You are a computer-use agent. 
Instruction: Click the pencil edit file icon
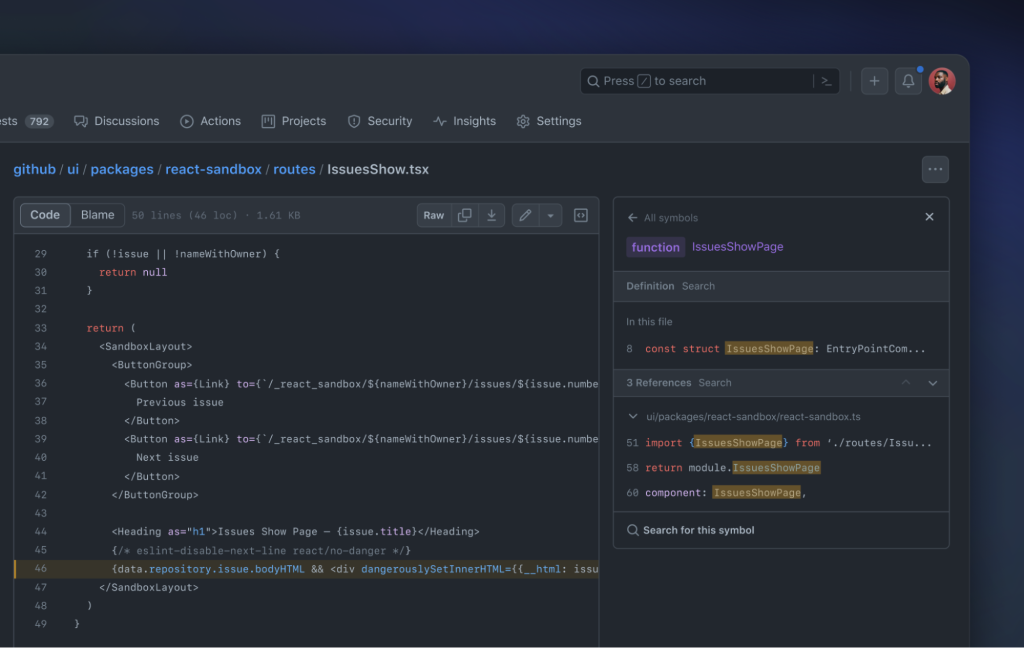[x=525, y=215]
